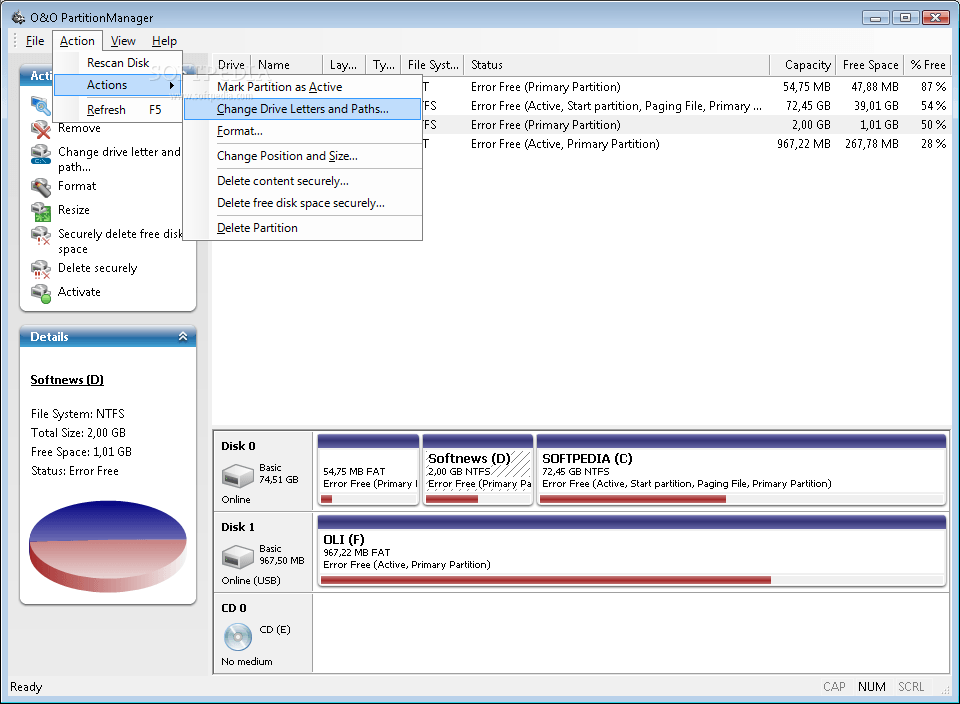This screenshot has width=960, height=704.
Task: Open the View menu
Action: pyautogui.click(x=123, y=41)
